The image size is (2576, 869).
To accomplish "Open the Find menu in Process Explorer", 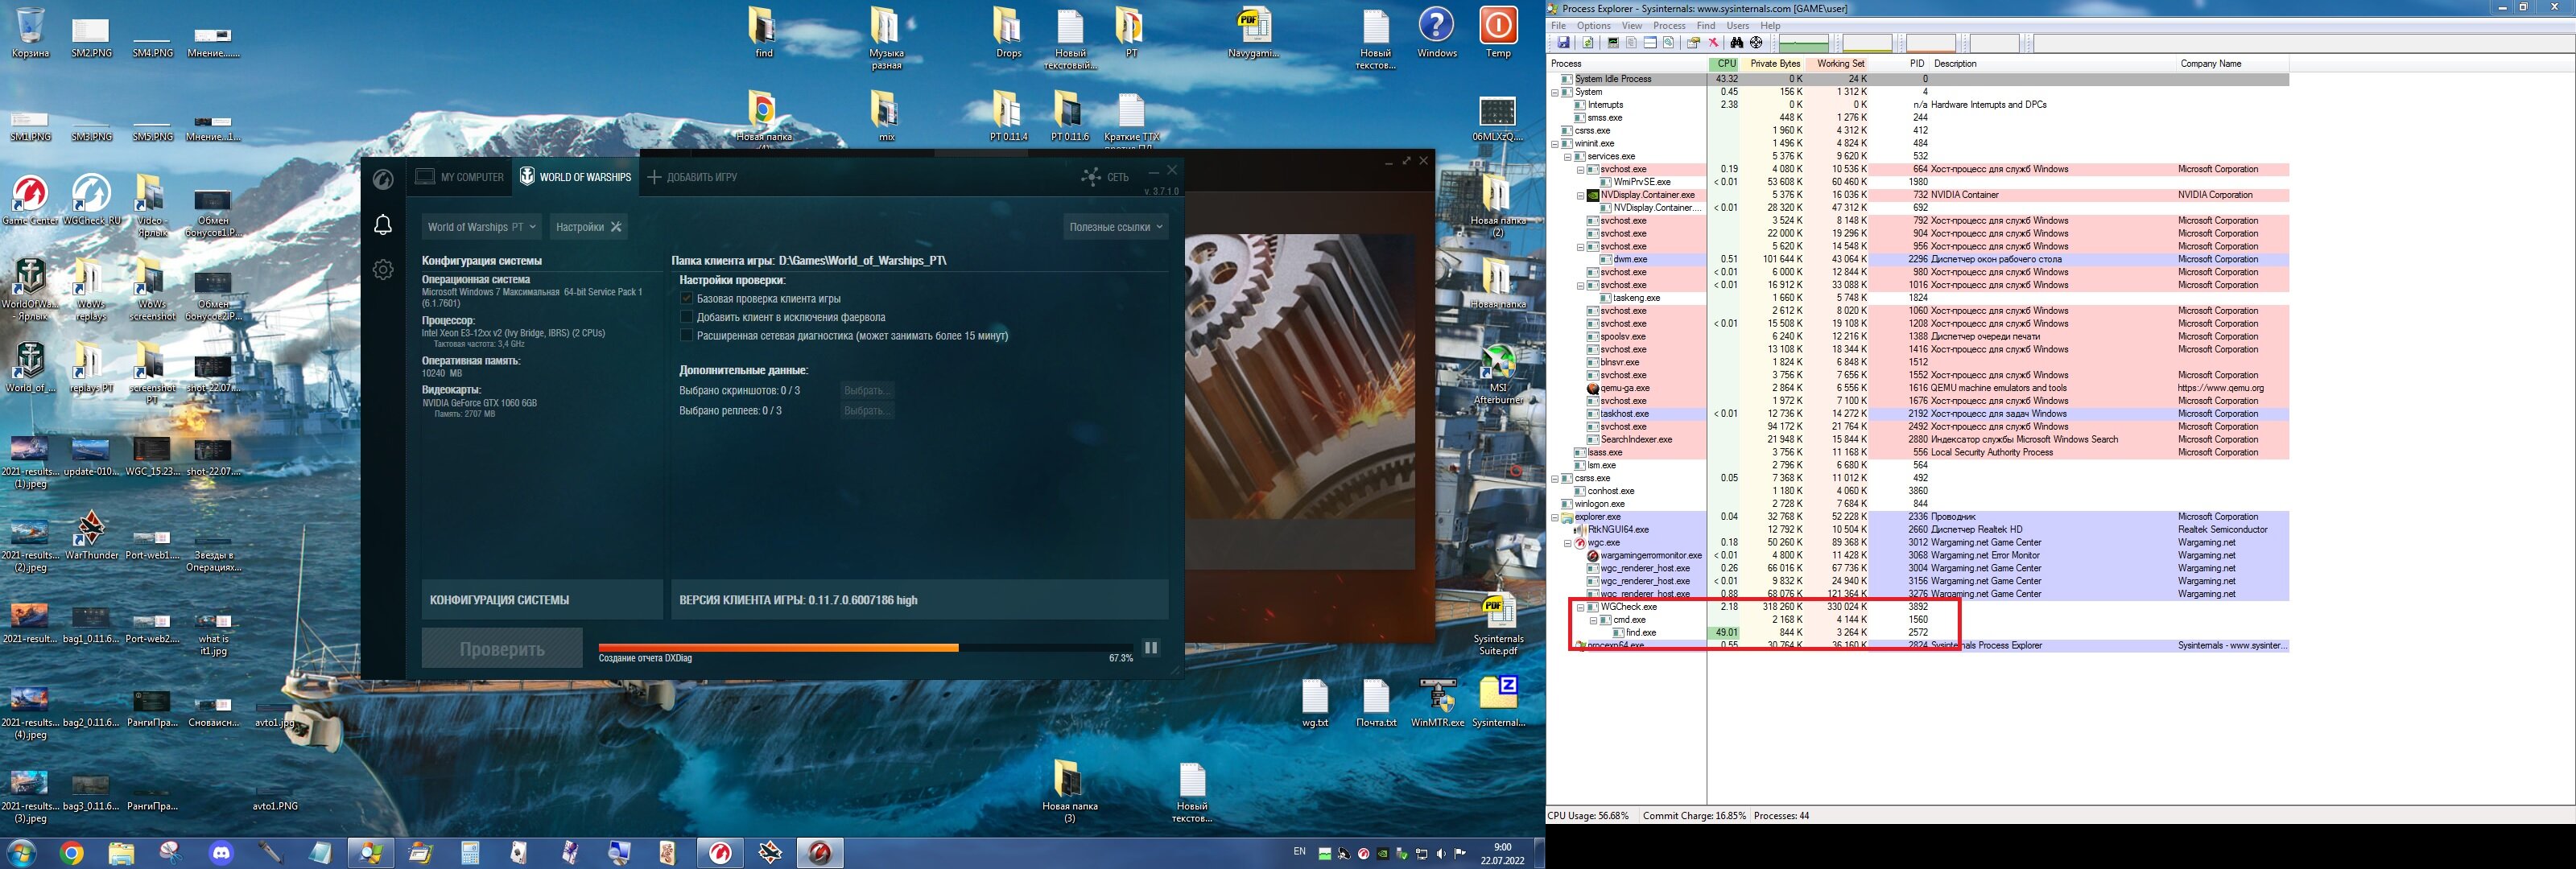I will point(1706,25).
